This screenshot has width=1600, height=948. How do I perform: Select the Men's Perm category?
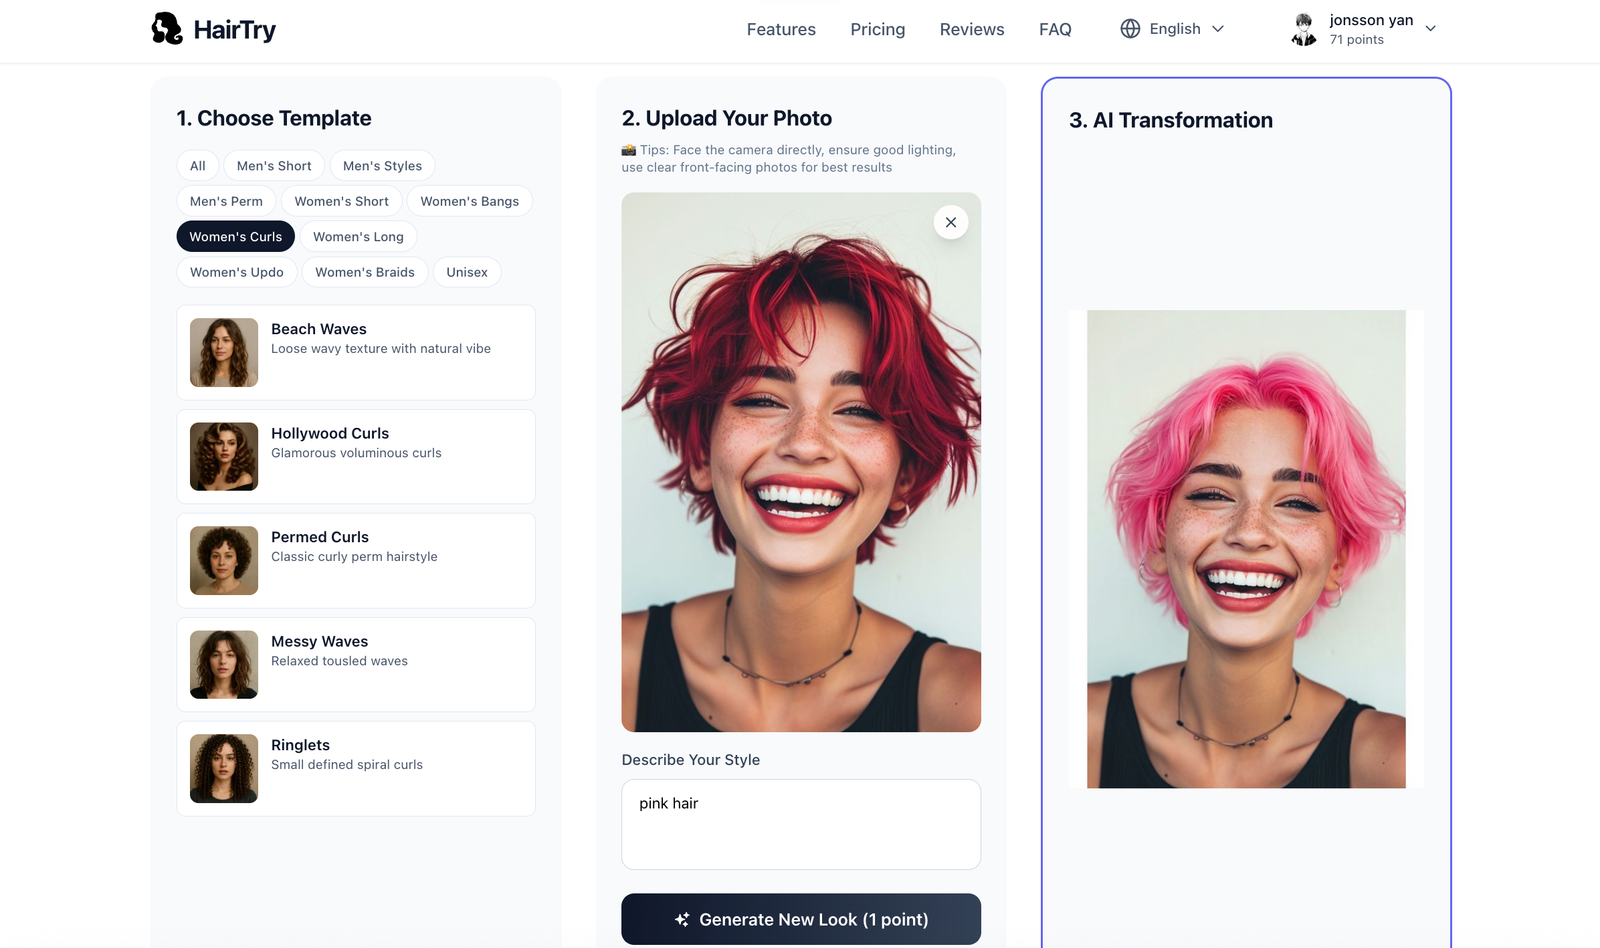[x=226, y=201]
